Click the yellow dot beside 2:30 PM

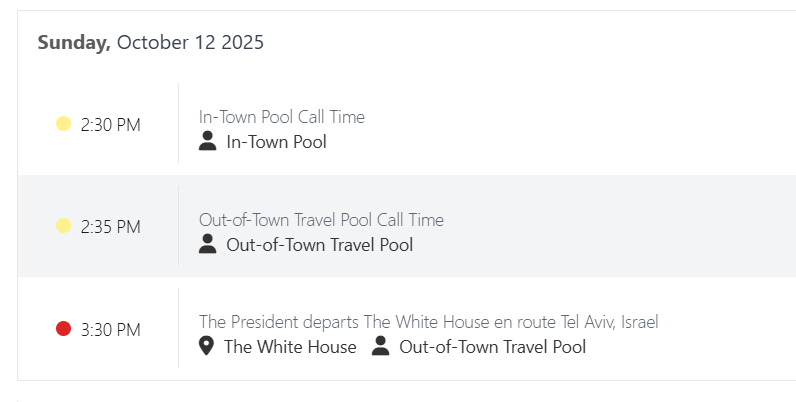point(63,124)
